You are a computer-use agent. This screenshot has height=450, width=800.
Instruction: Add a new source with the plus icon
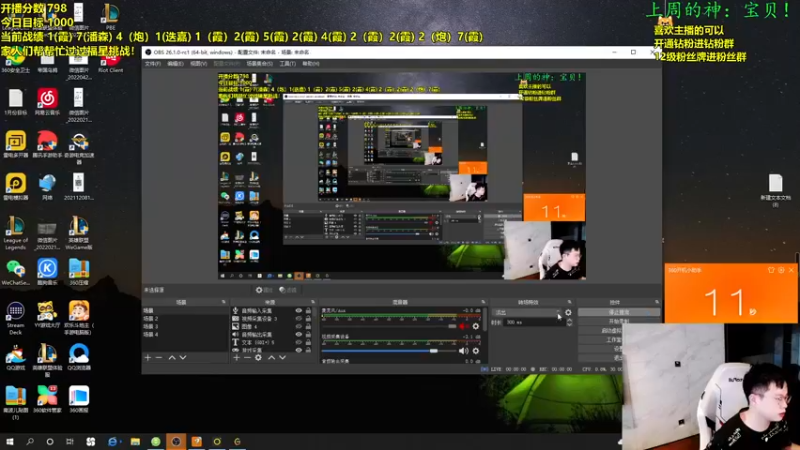coord(236,358)
